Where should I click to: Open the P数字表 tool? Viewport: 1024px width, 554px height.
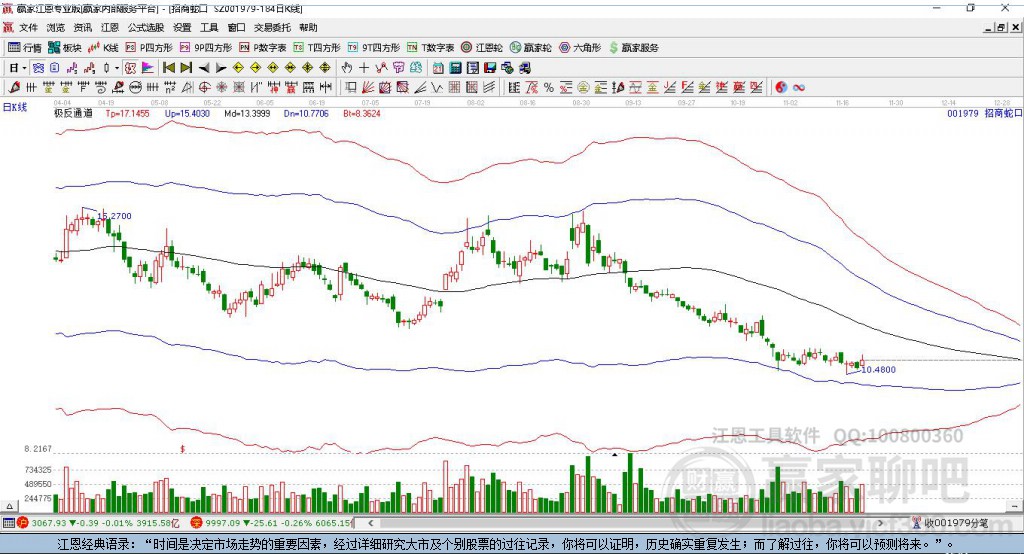[x=263, y=48]
